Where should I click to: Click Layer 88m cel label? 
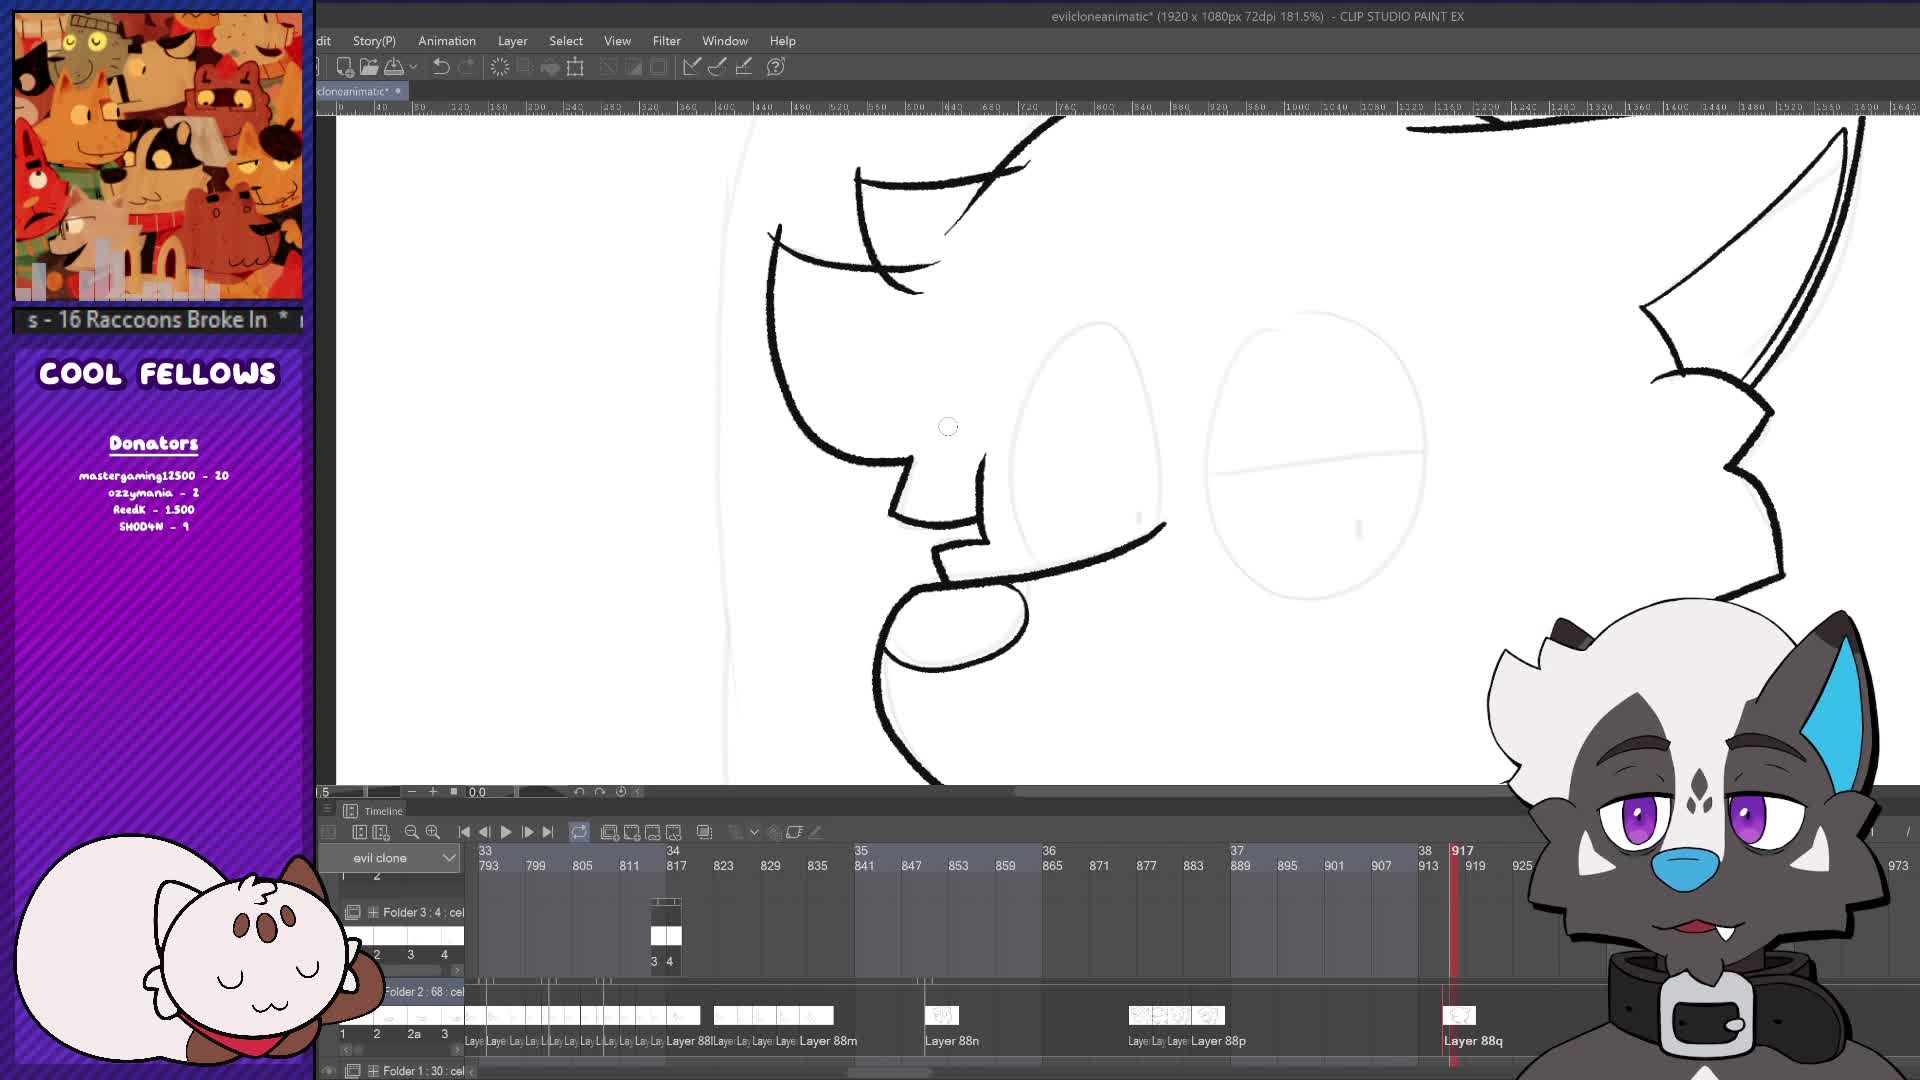pyautogui.click(x=828, y=1041)
